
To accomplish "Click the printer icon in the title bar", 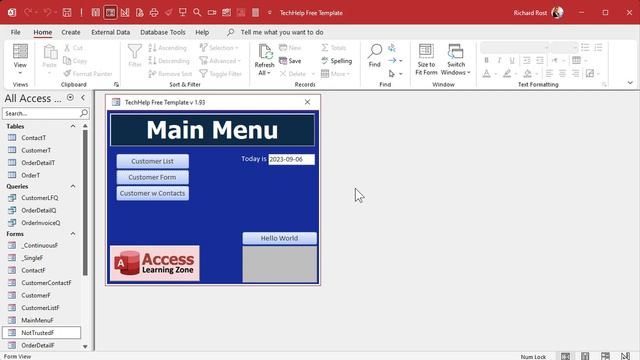I will coord(154,13).
